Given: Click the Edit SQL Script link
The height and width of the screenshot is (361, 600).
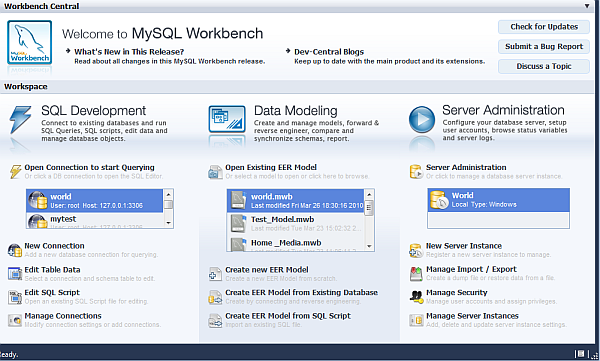Looking at the screenshot, I should pos(52,292).
